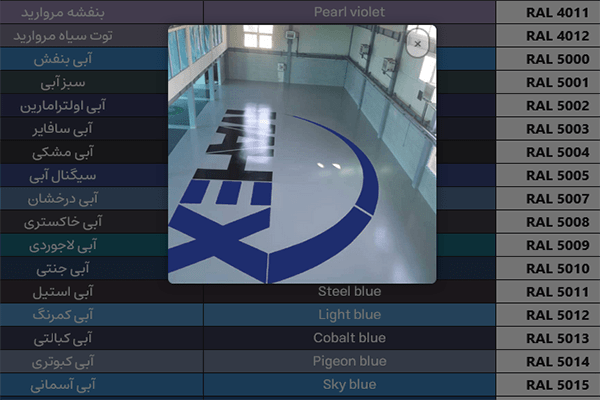This screenshot has height=400, width=600.
Task: Select the RAL 5002 code cell
Action: click(x=548, y=105)
